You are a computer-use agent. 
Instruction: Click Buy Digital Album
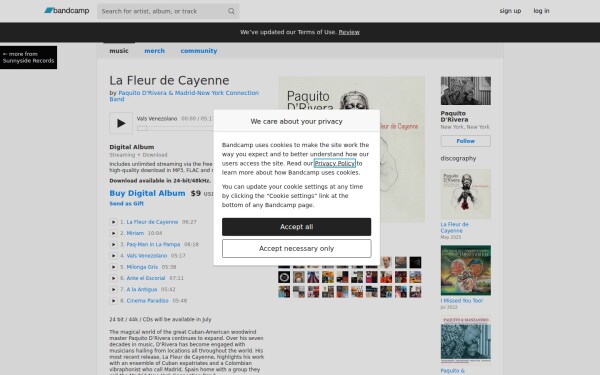coord(147,193)
